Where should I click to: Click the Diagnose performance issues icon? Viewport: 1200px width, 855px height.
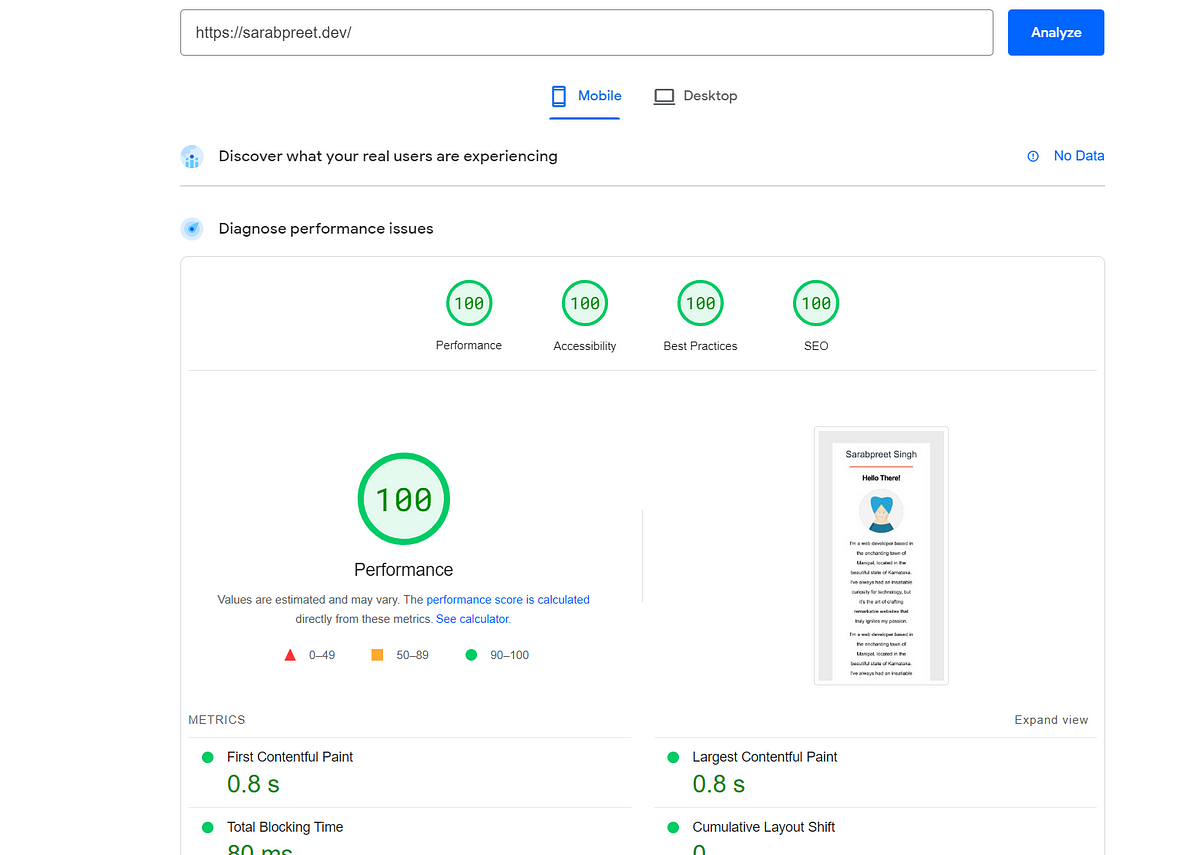192,229
